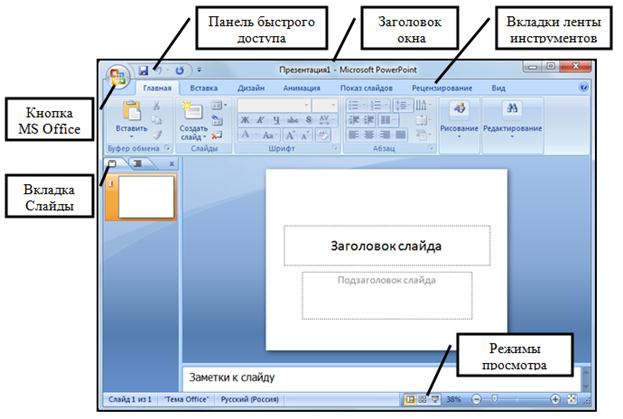Toggle Align text right
The width and height of the screenshot is (623, 419).
point(385,135)
